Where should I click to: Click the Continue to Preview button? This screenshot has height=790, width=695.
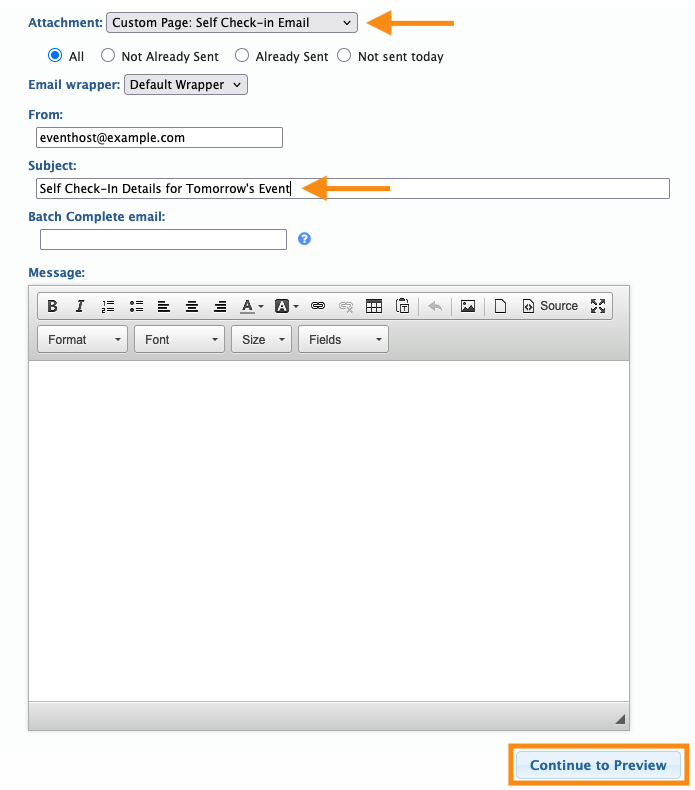tap(598, 765)
